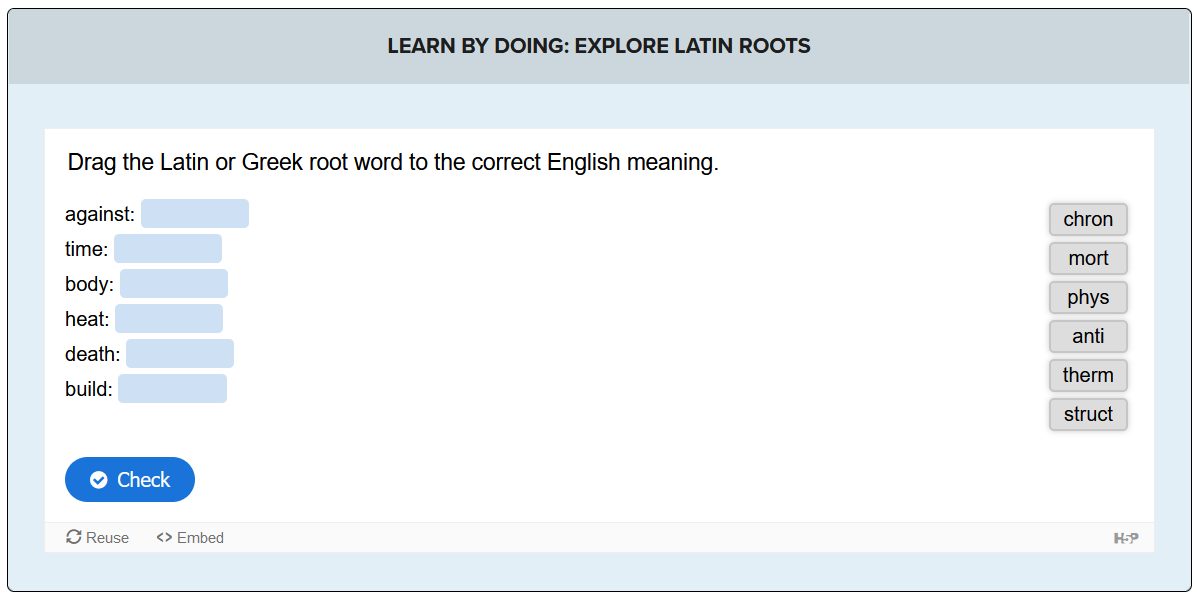This screenshot has height=597, width=1197.
Task: Select the 'phys' draggable word
Action: coord(1088,297)
